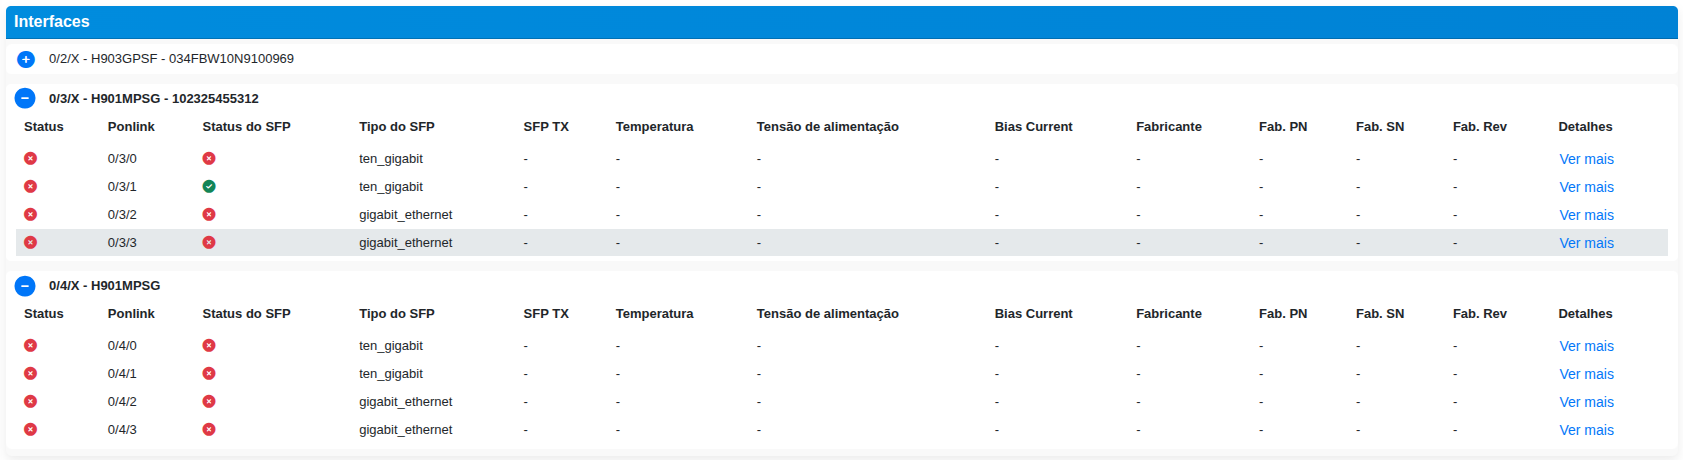Click the Interfaces panel header
The height and width of the screenshot is (460, 1683).
click(x=841, y=22)
